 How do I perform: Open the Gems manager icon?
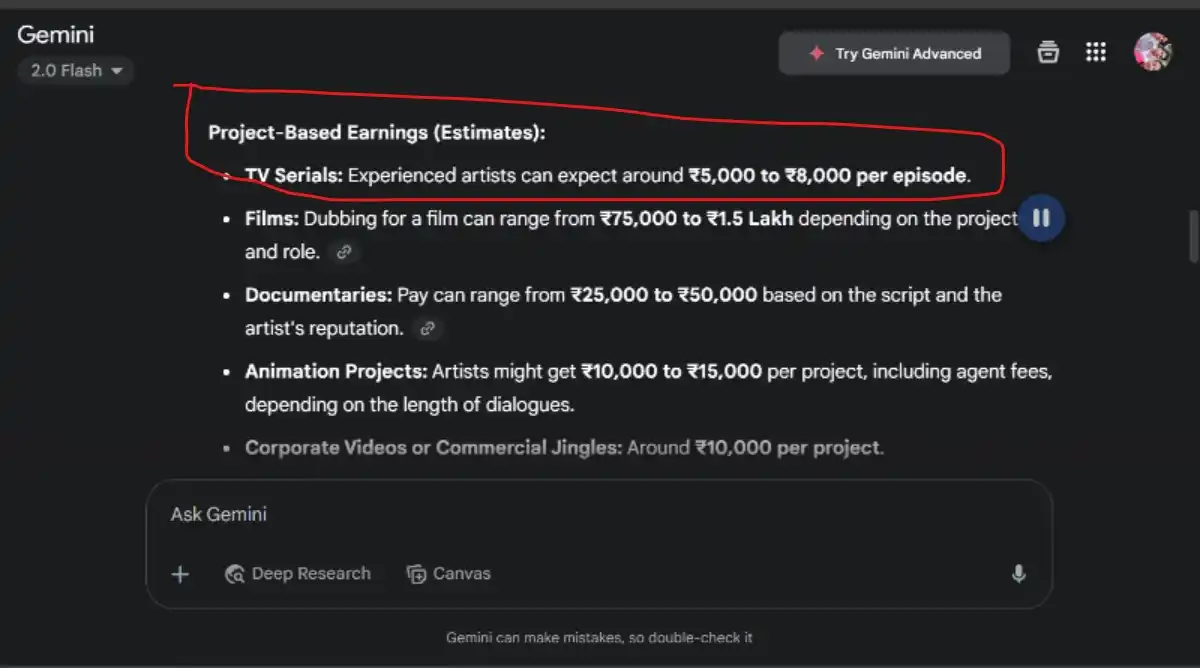(1048, 53)
